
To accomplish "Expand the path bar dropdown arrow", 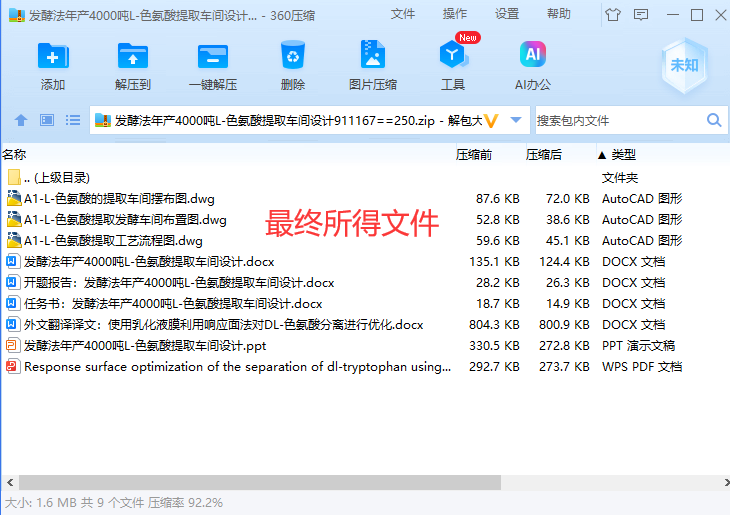I will click(515, 120).
